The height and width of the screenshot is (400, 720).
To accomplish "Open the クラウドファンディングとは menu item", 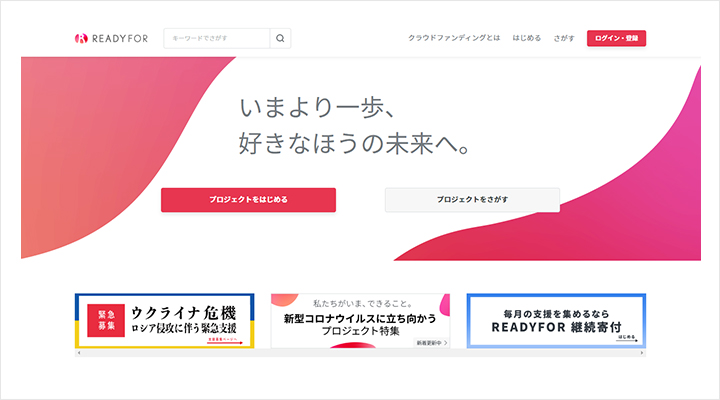I will coord(452,38).
